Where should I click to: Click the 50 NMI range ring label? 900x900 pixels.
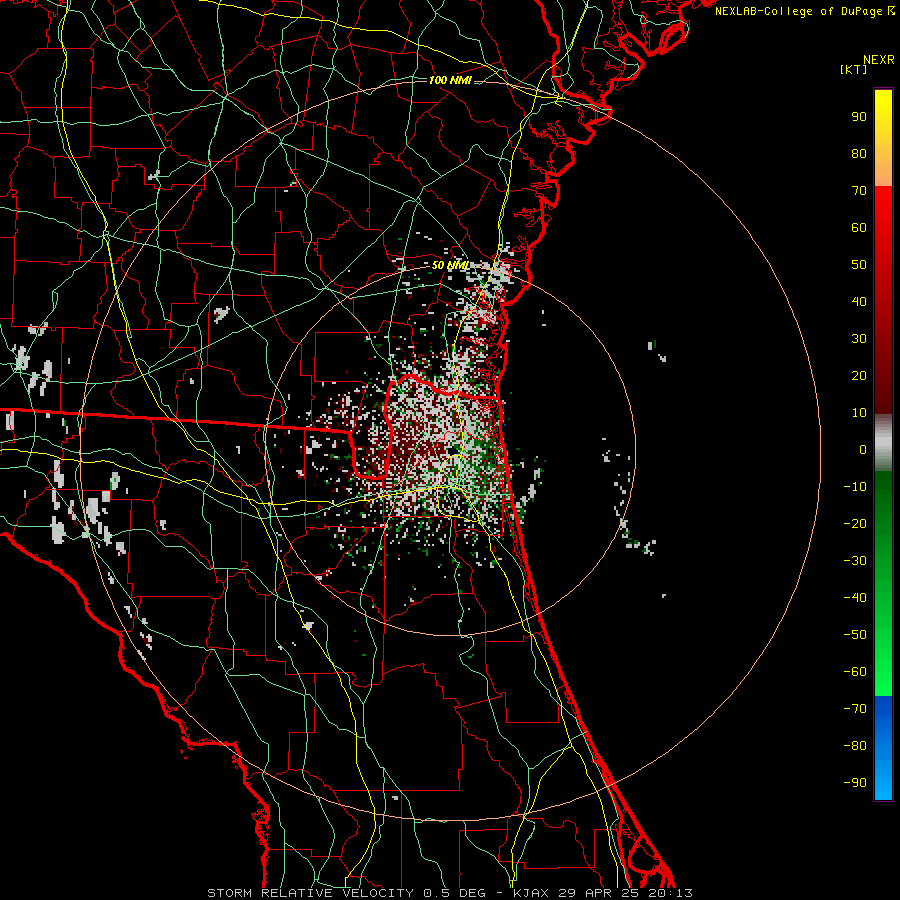[x=450, y=265]
